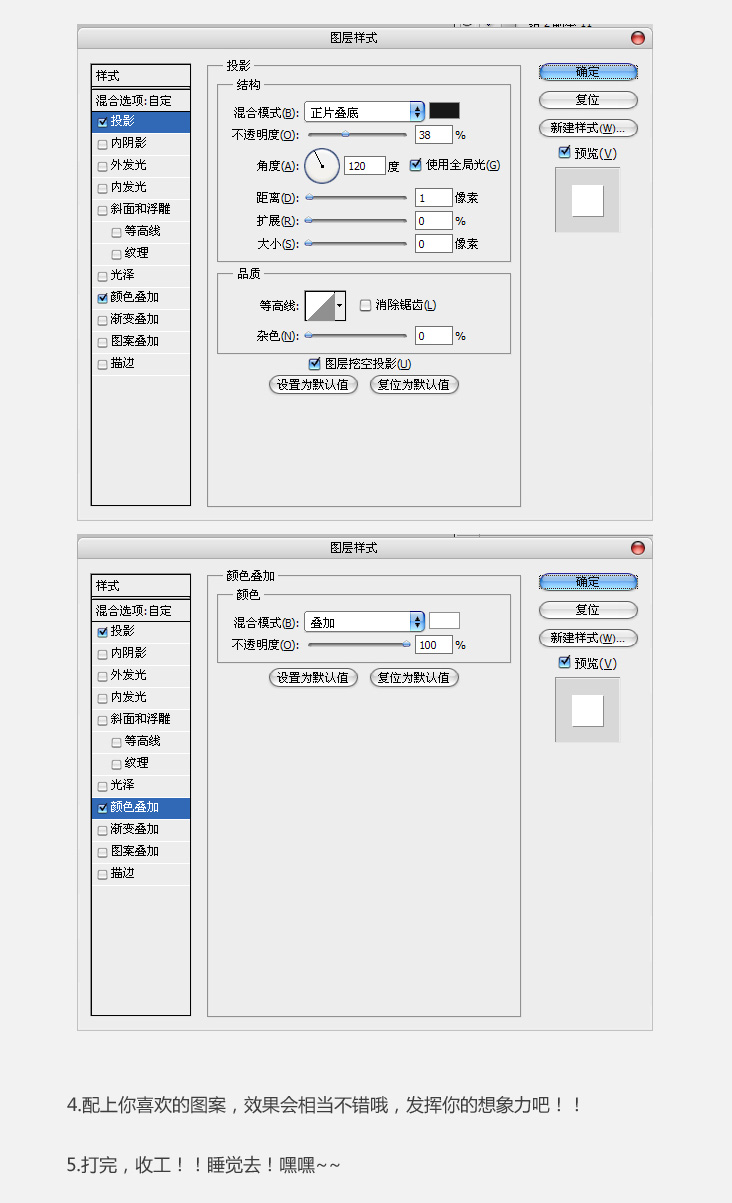Pick the black shadow color swatch
The image size is (732, 1203).
(x=444, y=111)
